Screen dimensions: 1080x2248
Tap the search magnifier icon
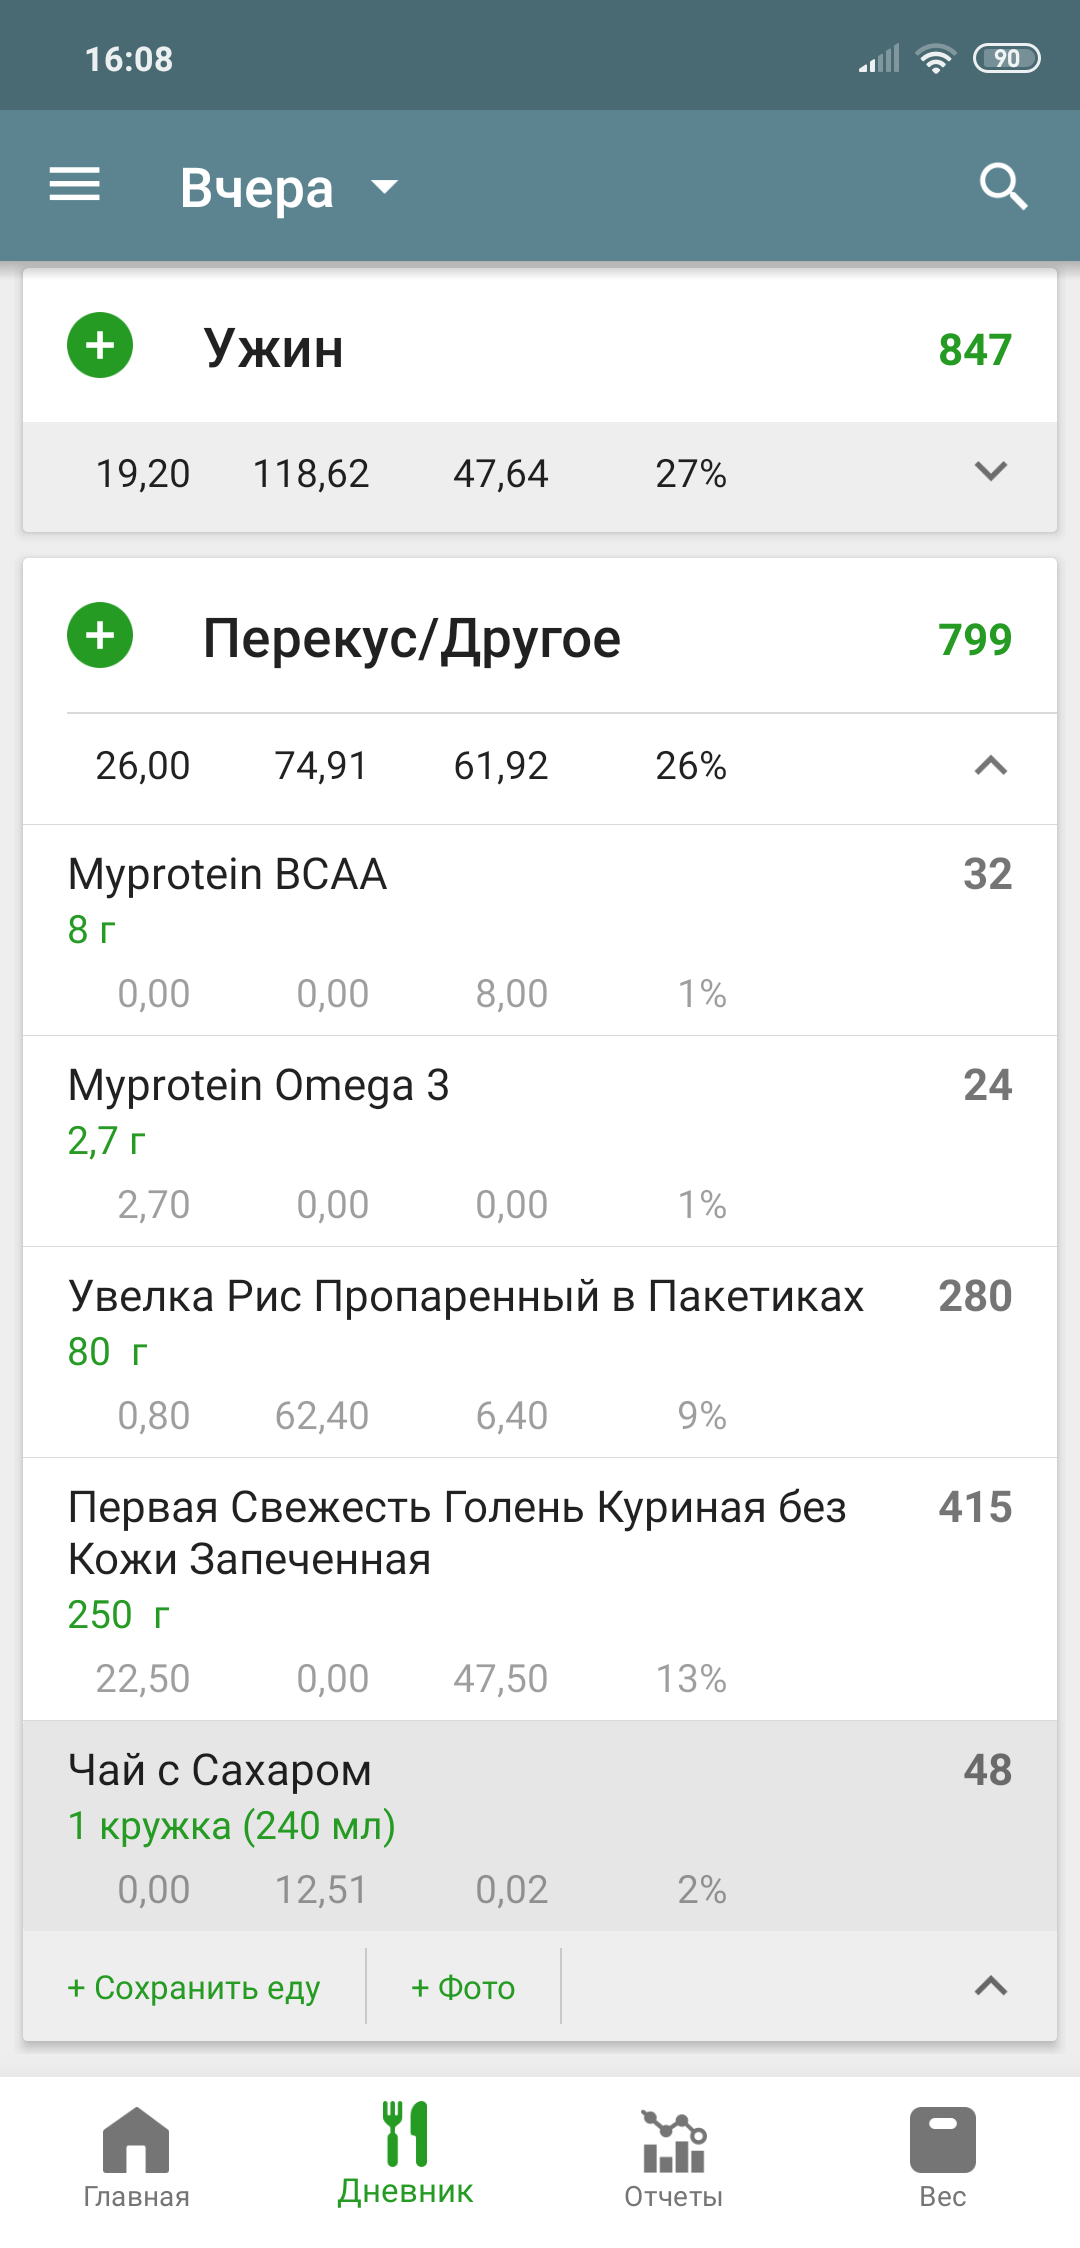click(x=1003, y=186)
